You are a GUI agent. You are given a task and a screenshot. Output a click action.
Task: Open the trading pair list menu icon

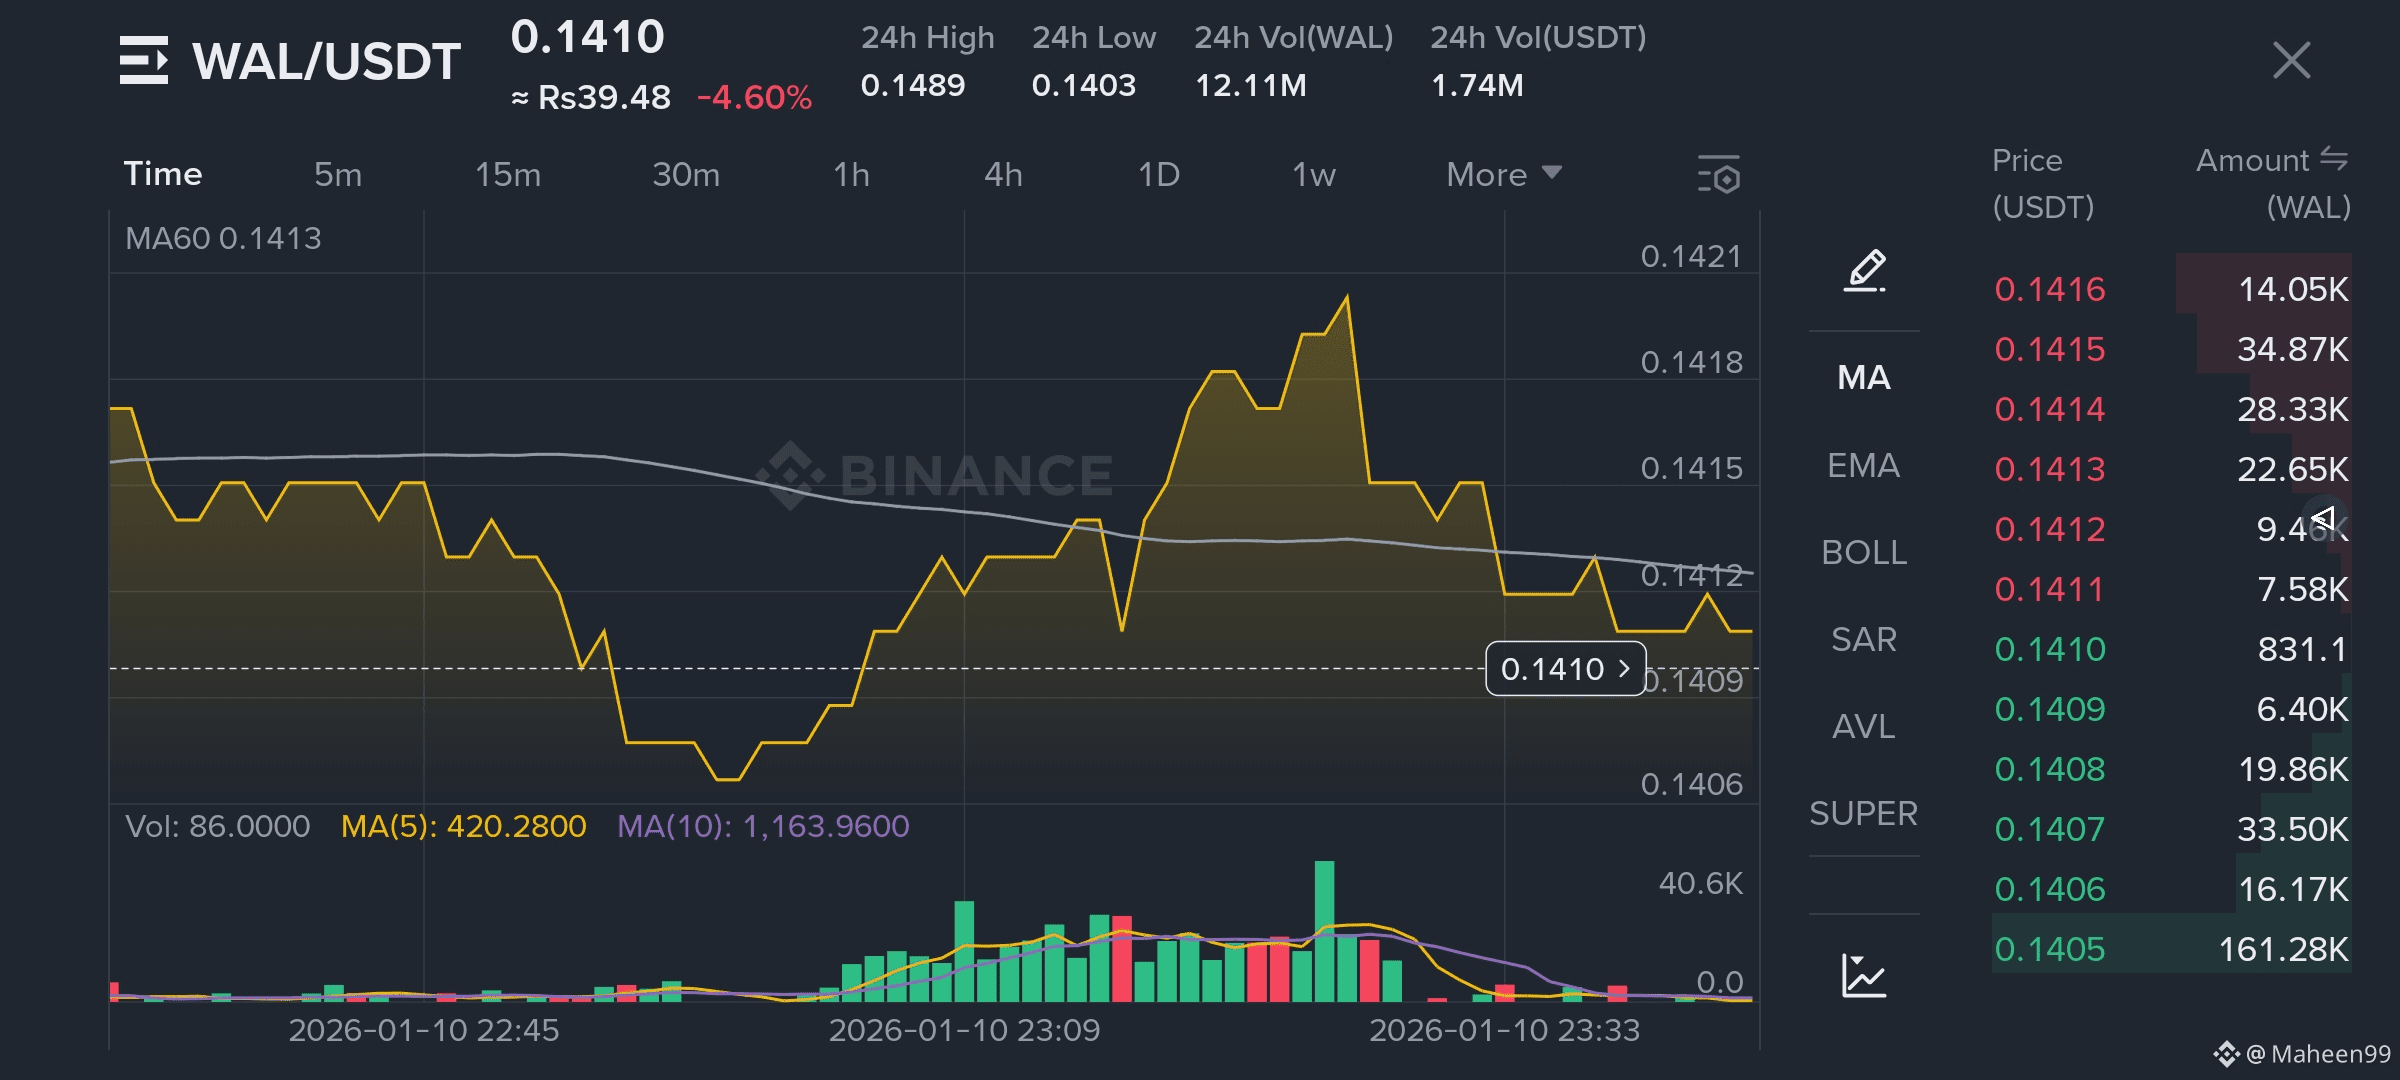tap(144, 60)
